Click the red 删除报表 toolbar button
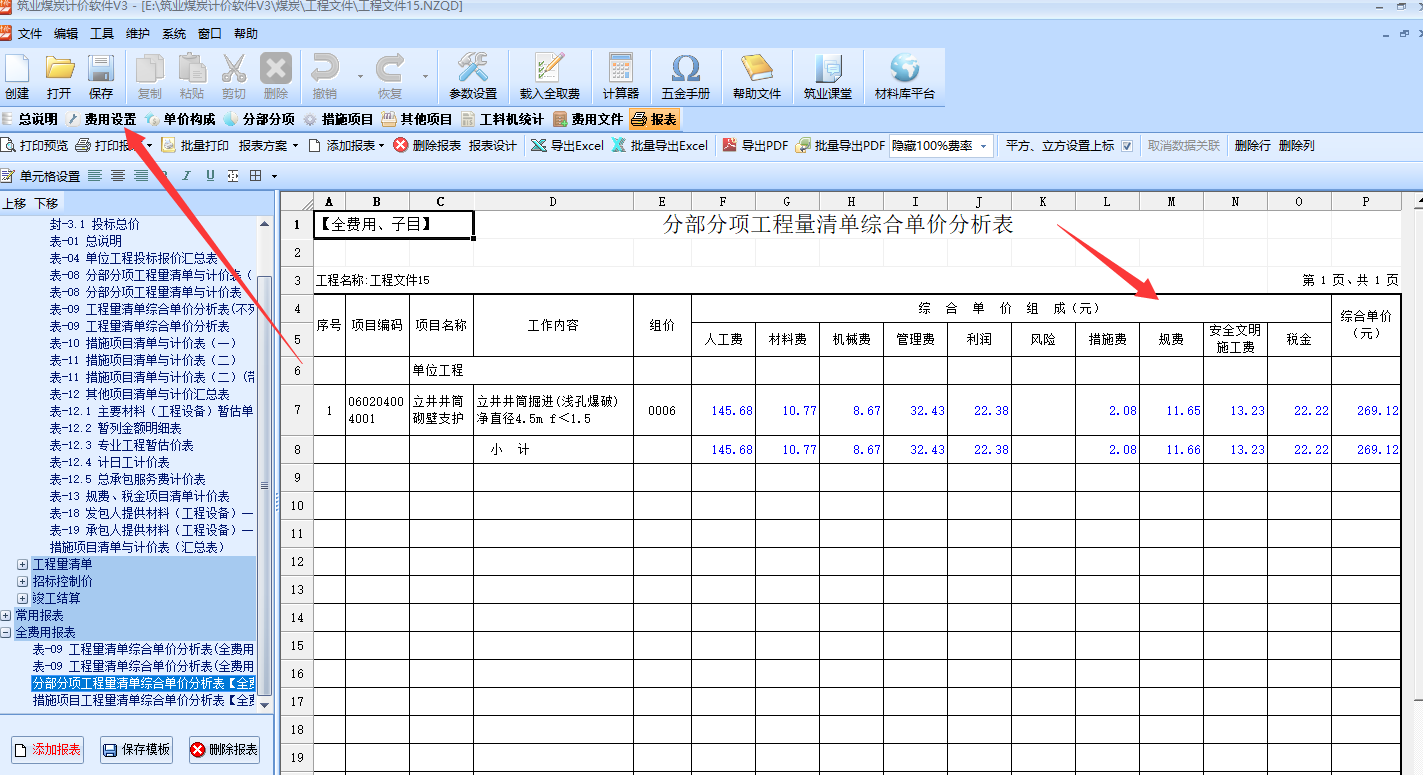The width and height of the screenshot is (1423, 775). 427,146
